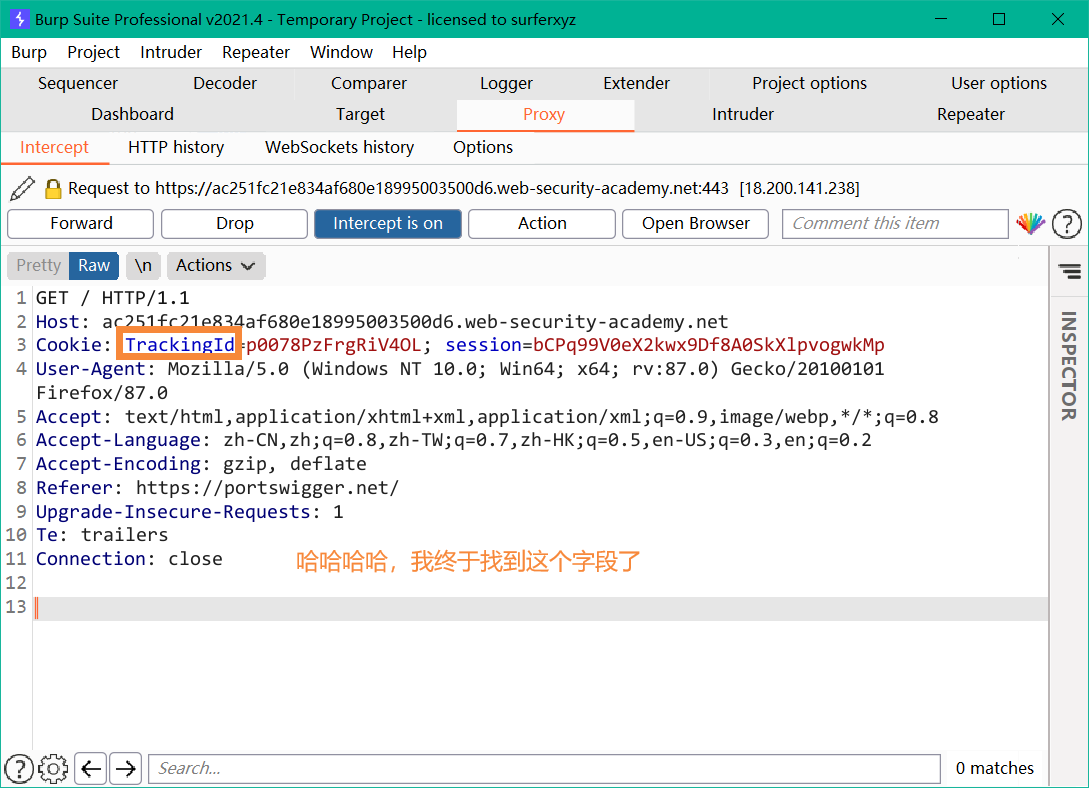Click the Upgrade-Insecure-Requests header line
Screen dimensions: 1089x788
[190, 512]
